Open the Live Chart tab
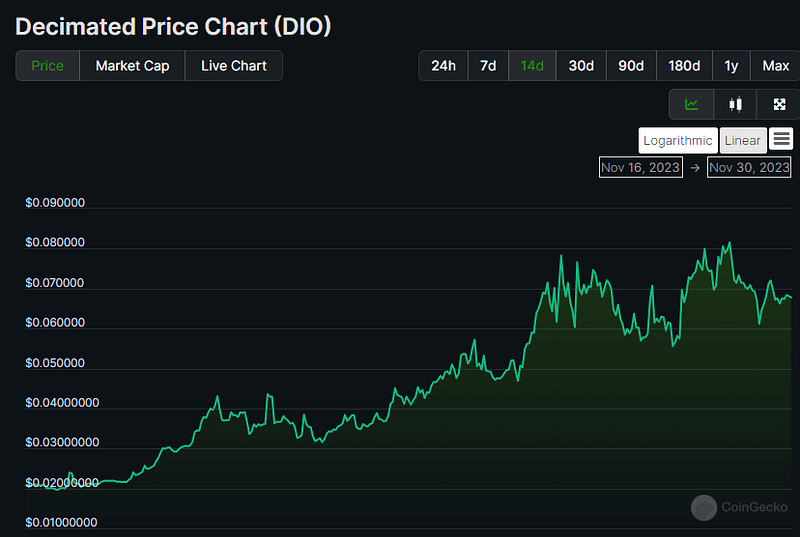The image size is (800, 537). [234, 66]
